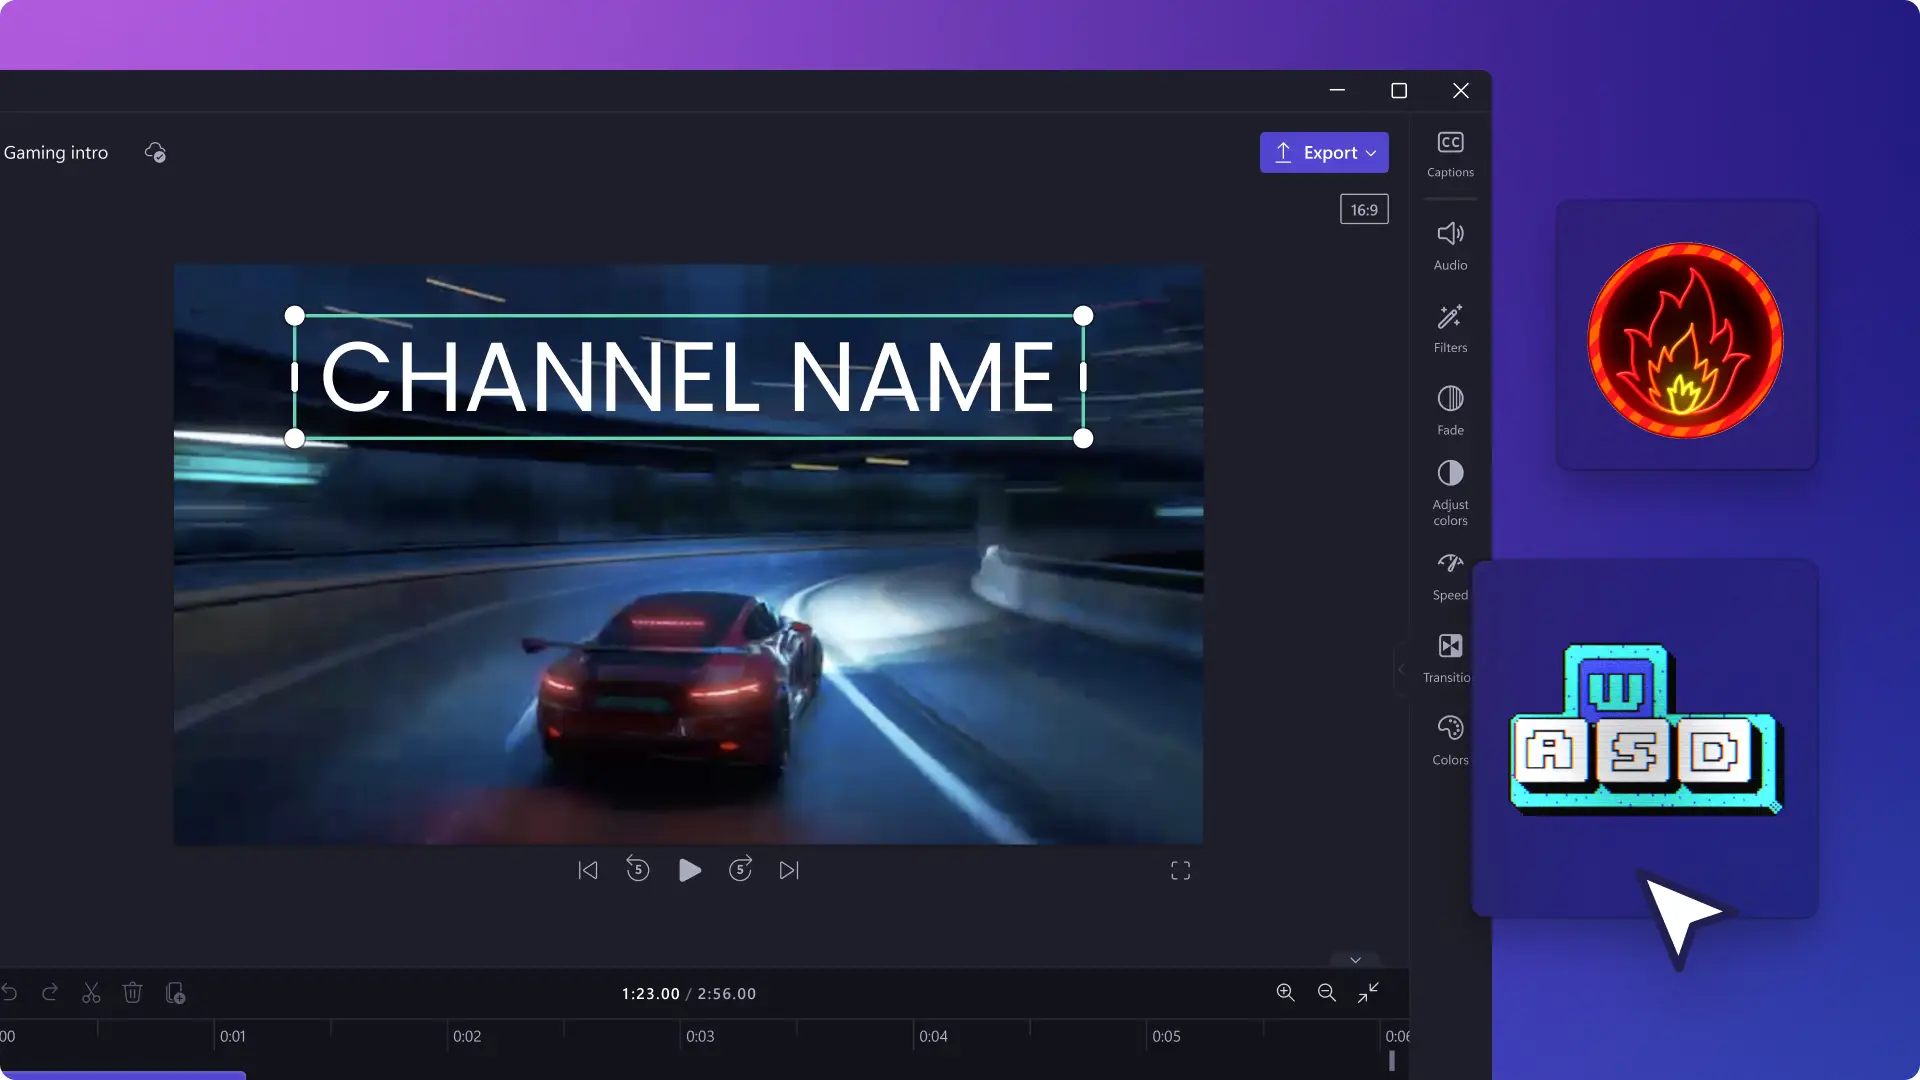Image resolution: width=1920 pixels, height=1080 pixels.
Task: Toggle the 16:9 aspect ratio dropdown
Action: coord(1364,208)
